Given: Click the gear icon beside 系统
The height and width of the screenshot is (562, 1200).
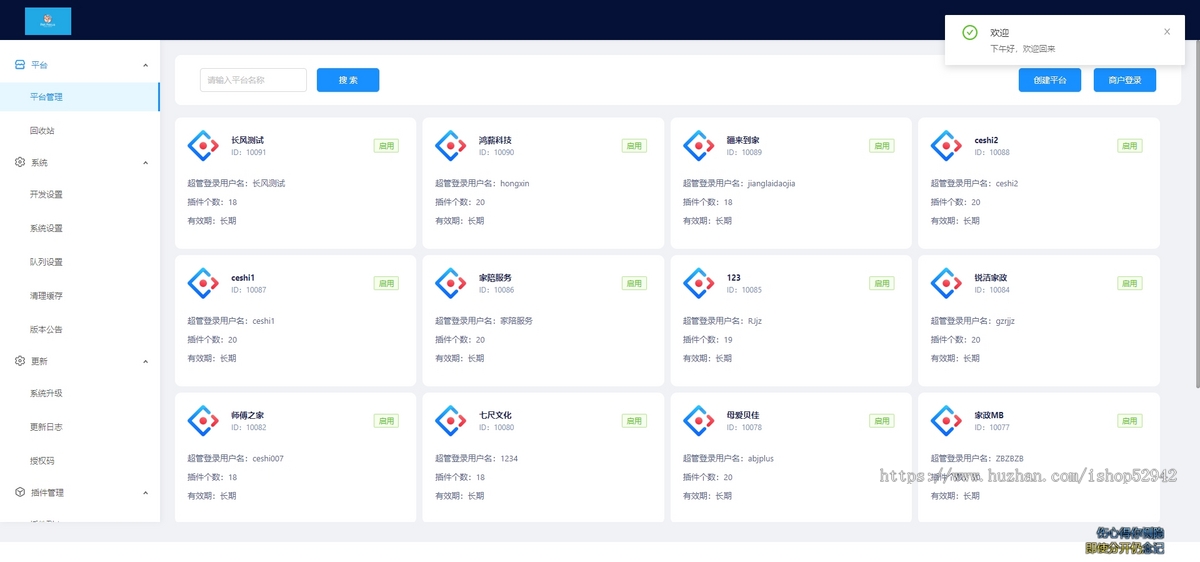Looking at the screenshot, I should (20, 162).
